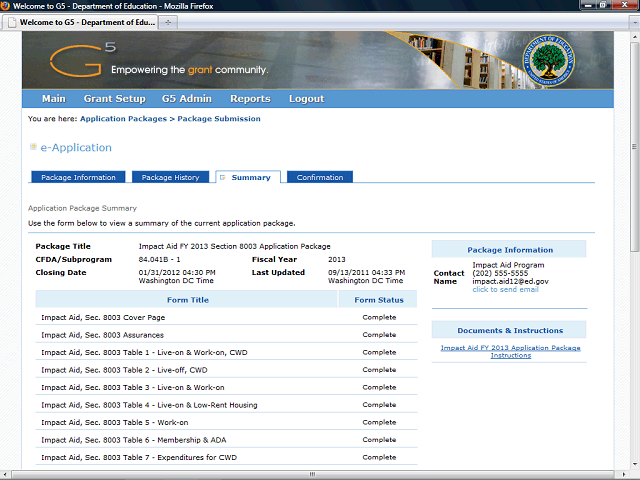This screenshot has height=480, width=640.
Task: Open the Main menu
Action: [x=53, y=99]
